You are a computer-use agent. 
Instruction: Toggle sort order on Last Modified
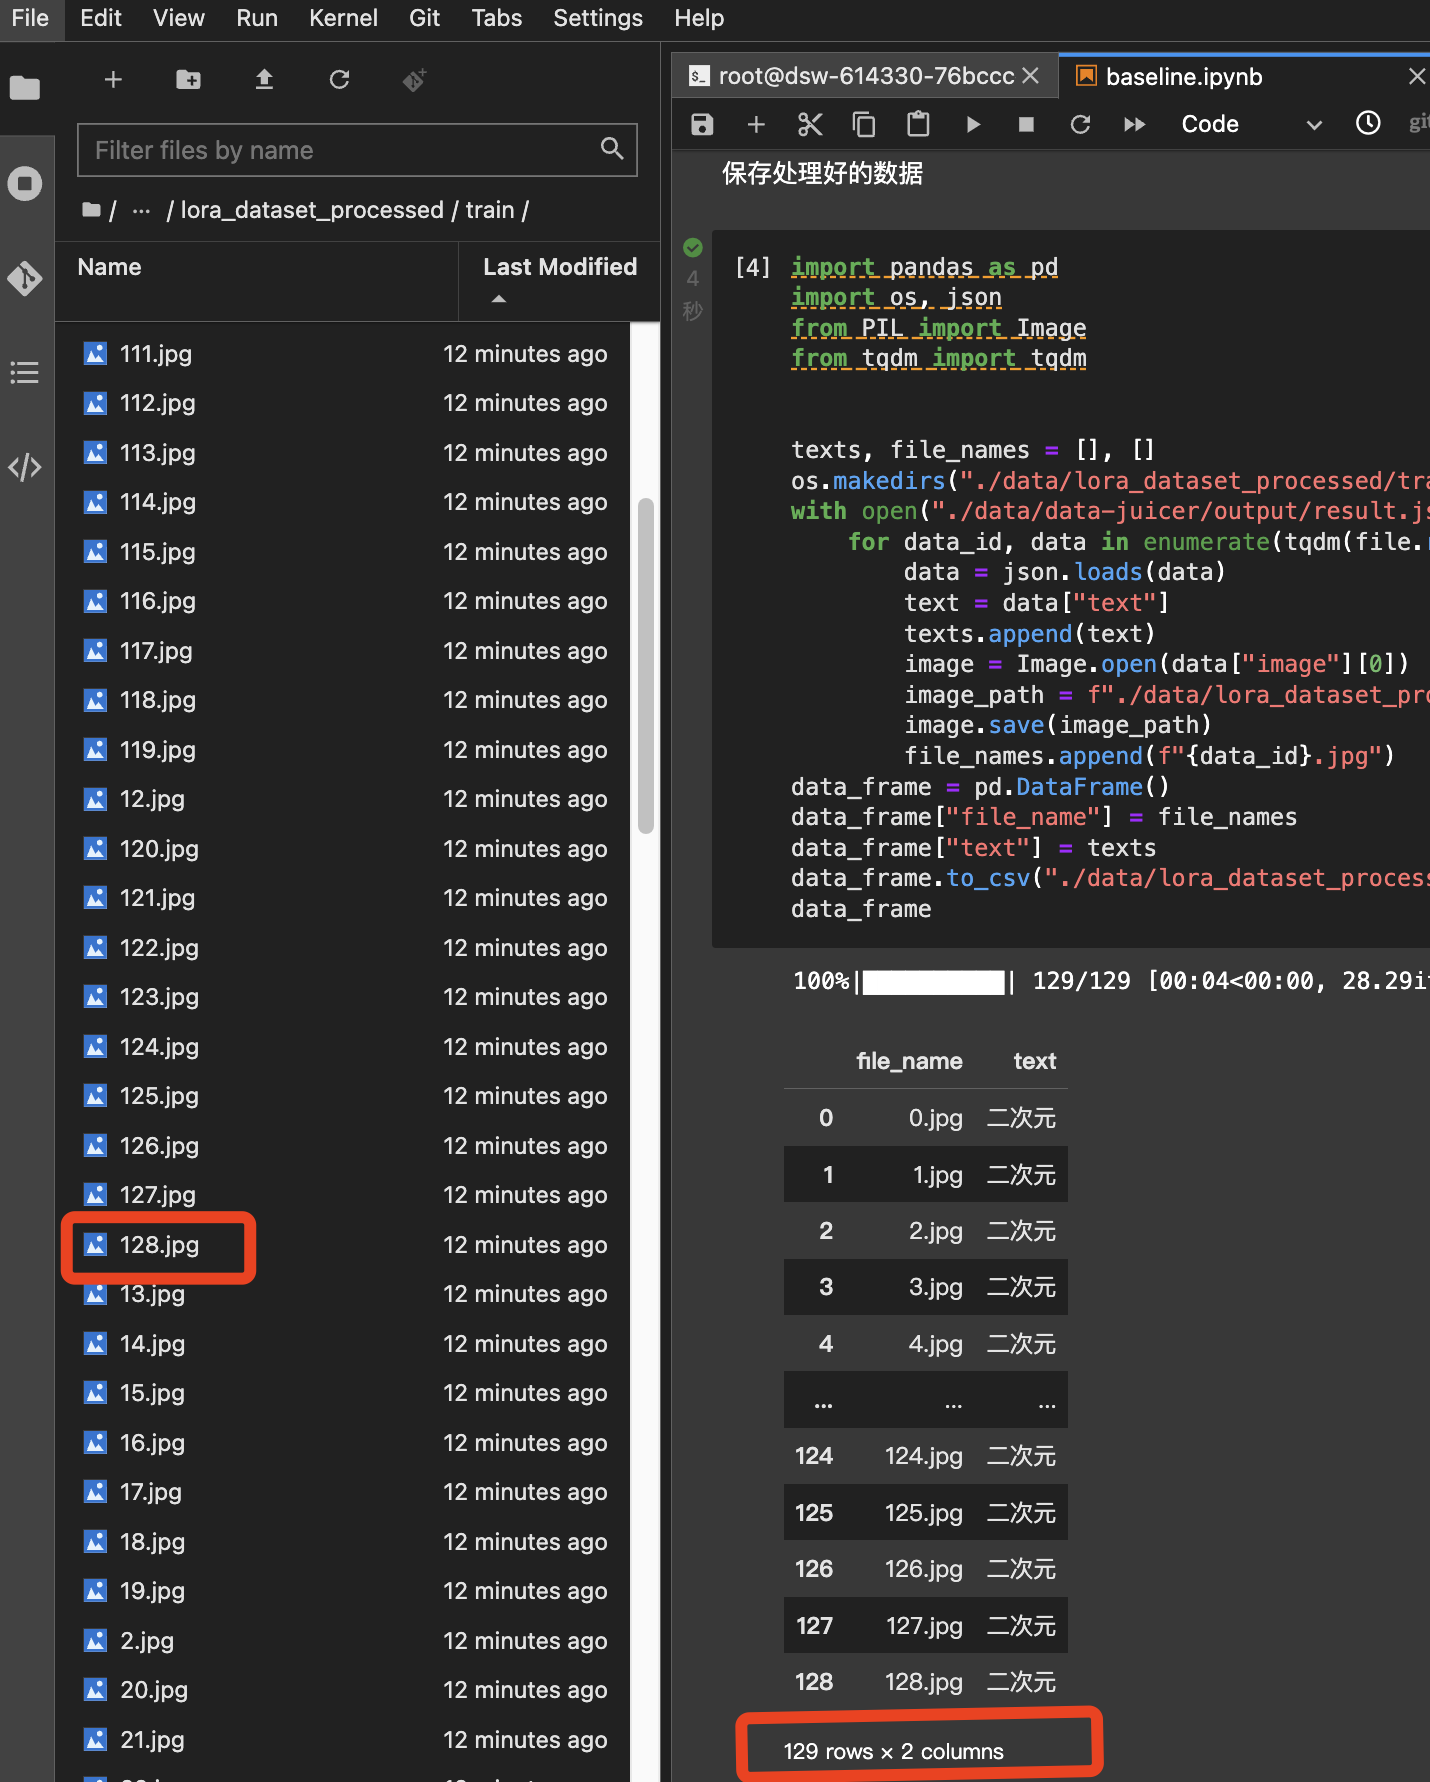tap(560, 280)
